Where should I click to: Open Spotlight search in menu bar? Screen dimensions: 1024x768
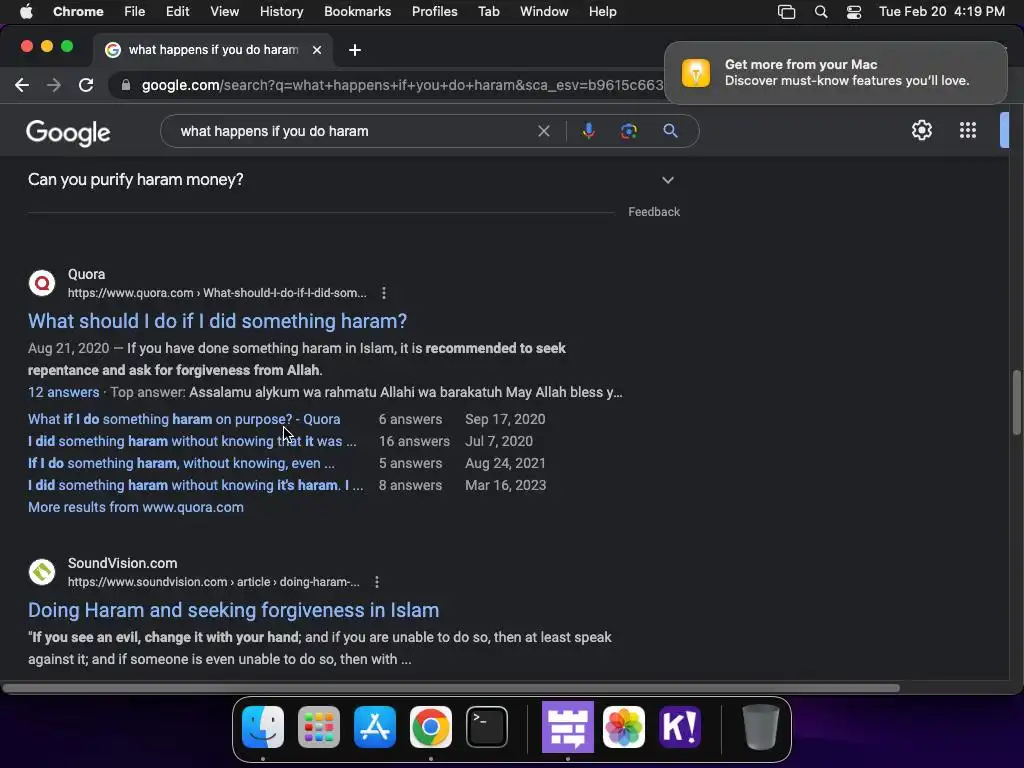point(821,12)
